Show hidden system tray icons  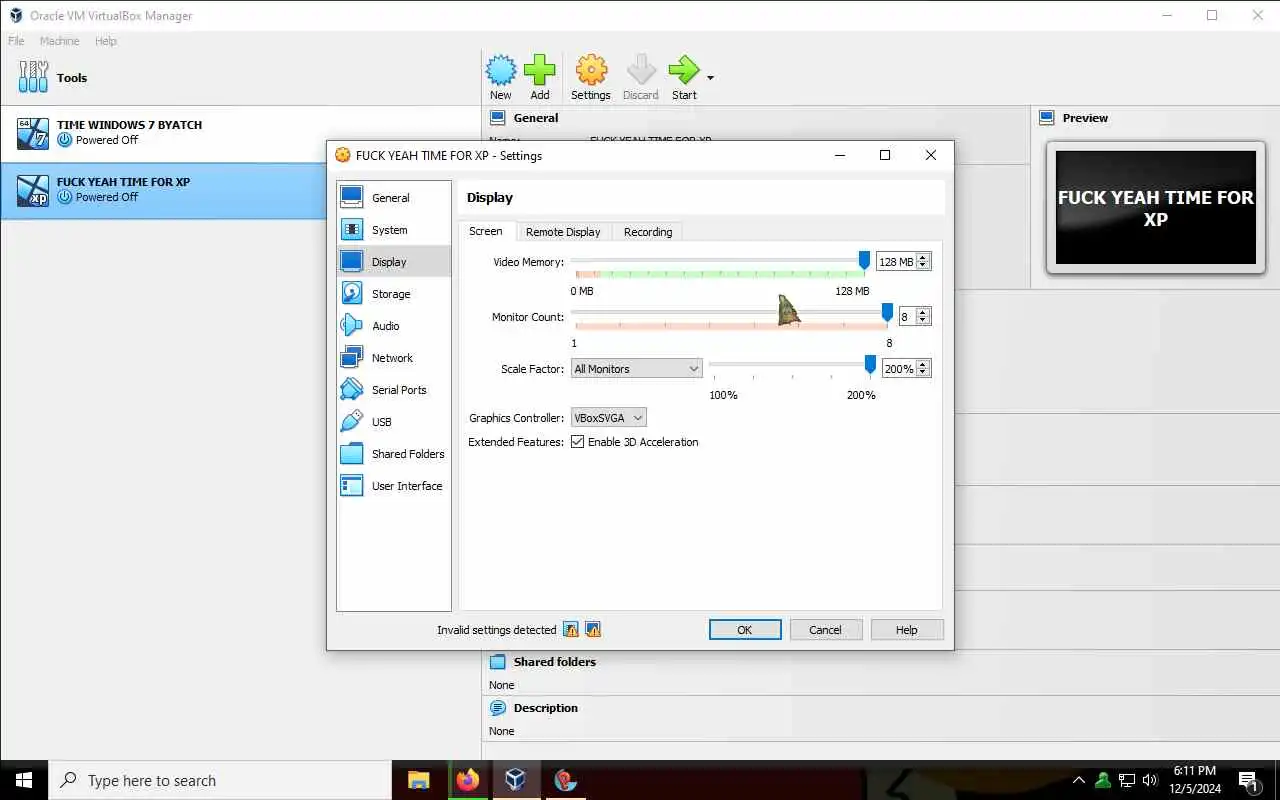[x=1079, y=780]
